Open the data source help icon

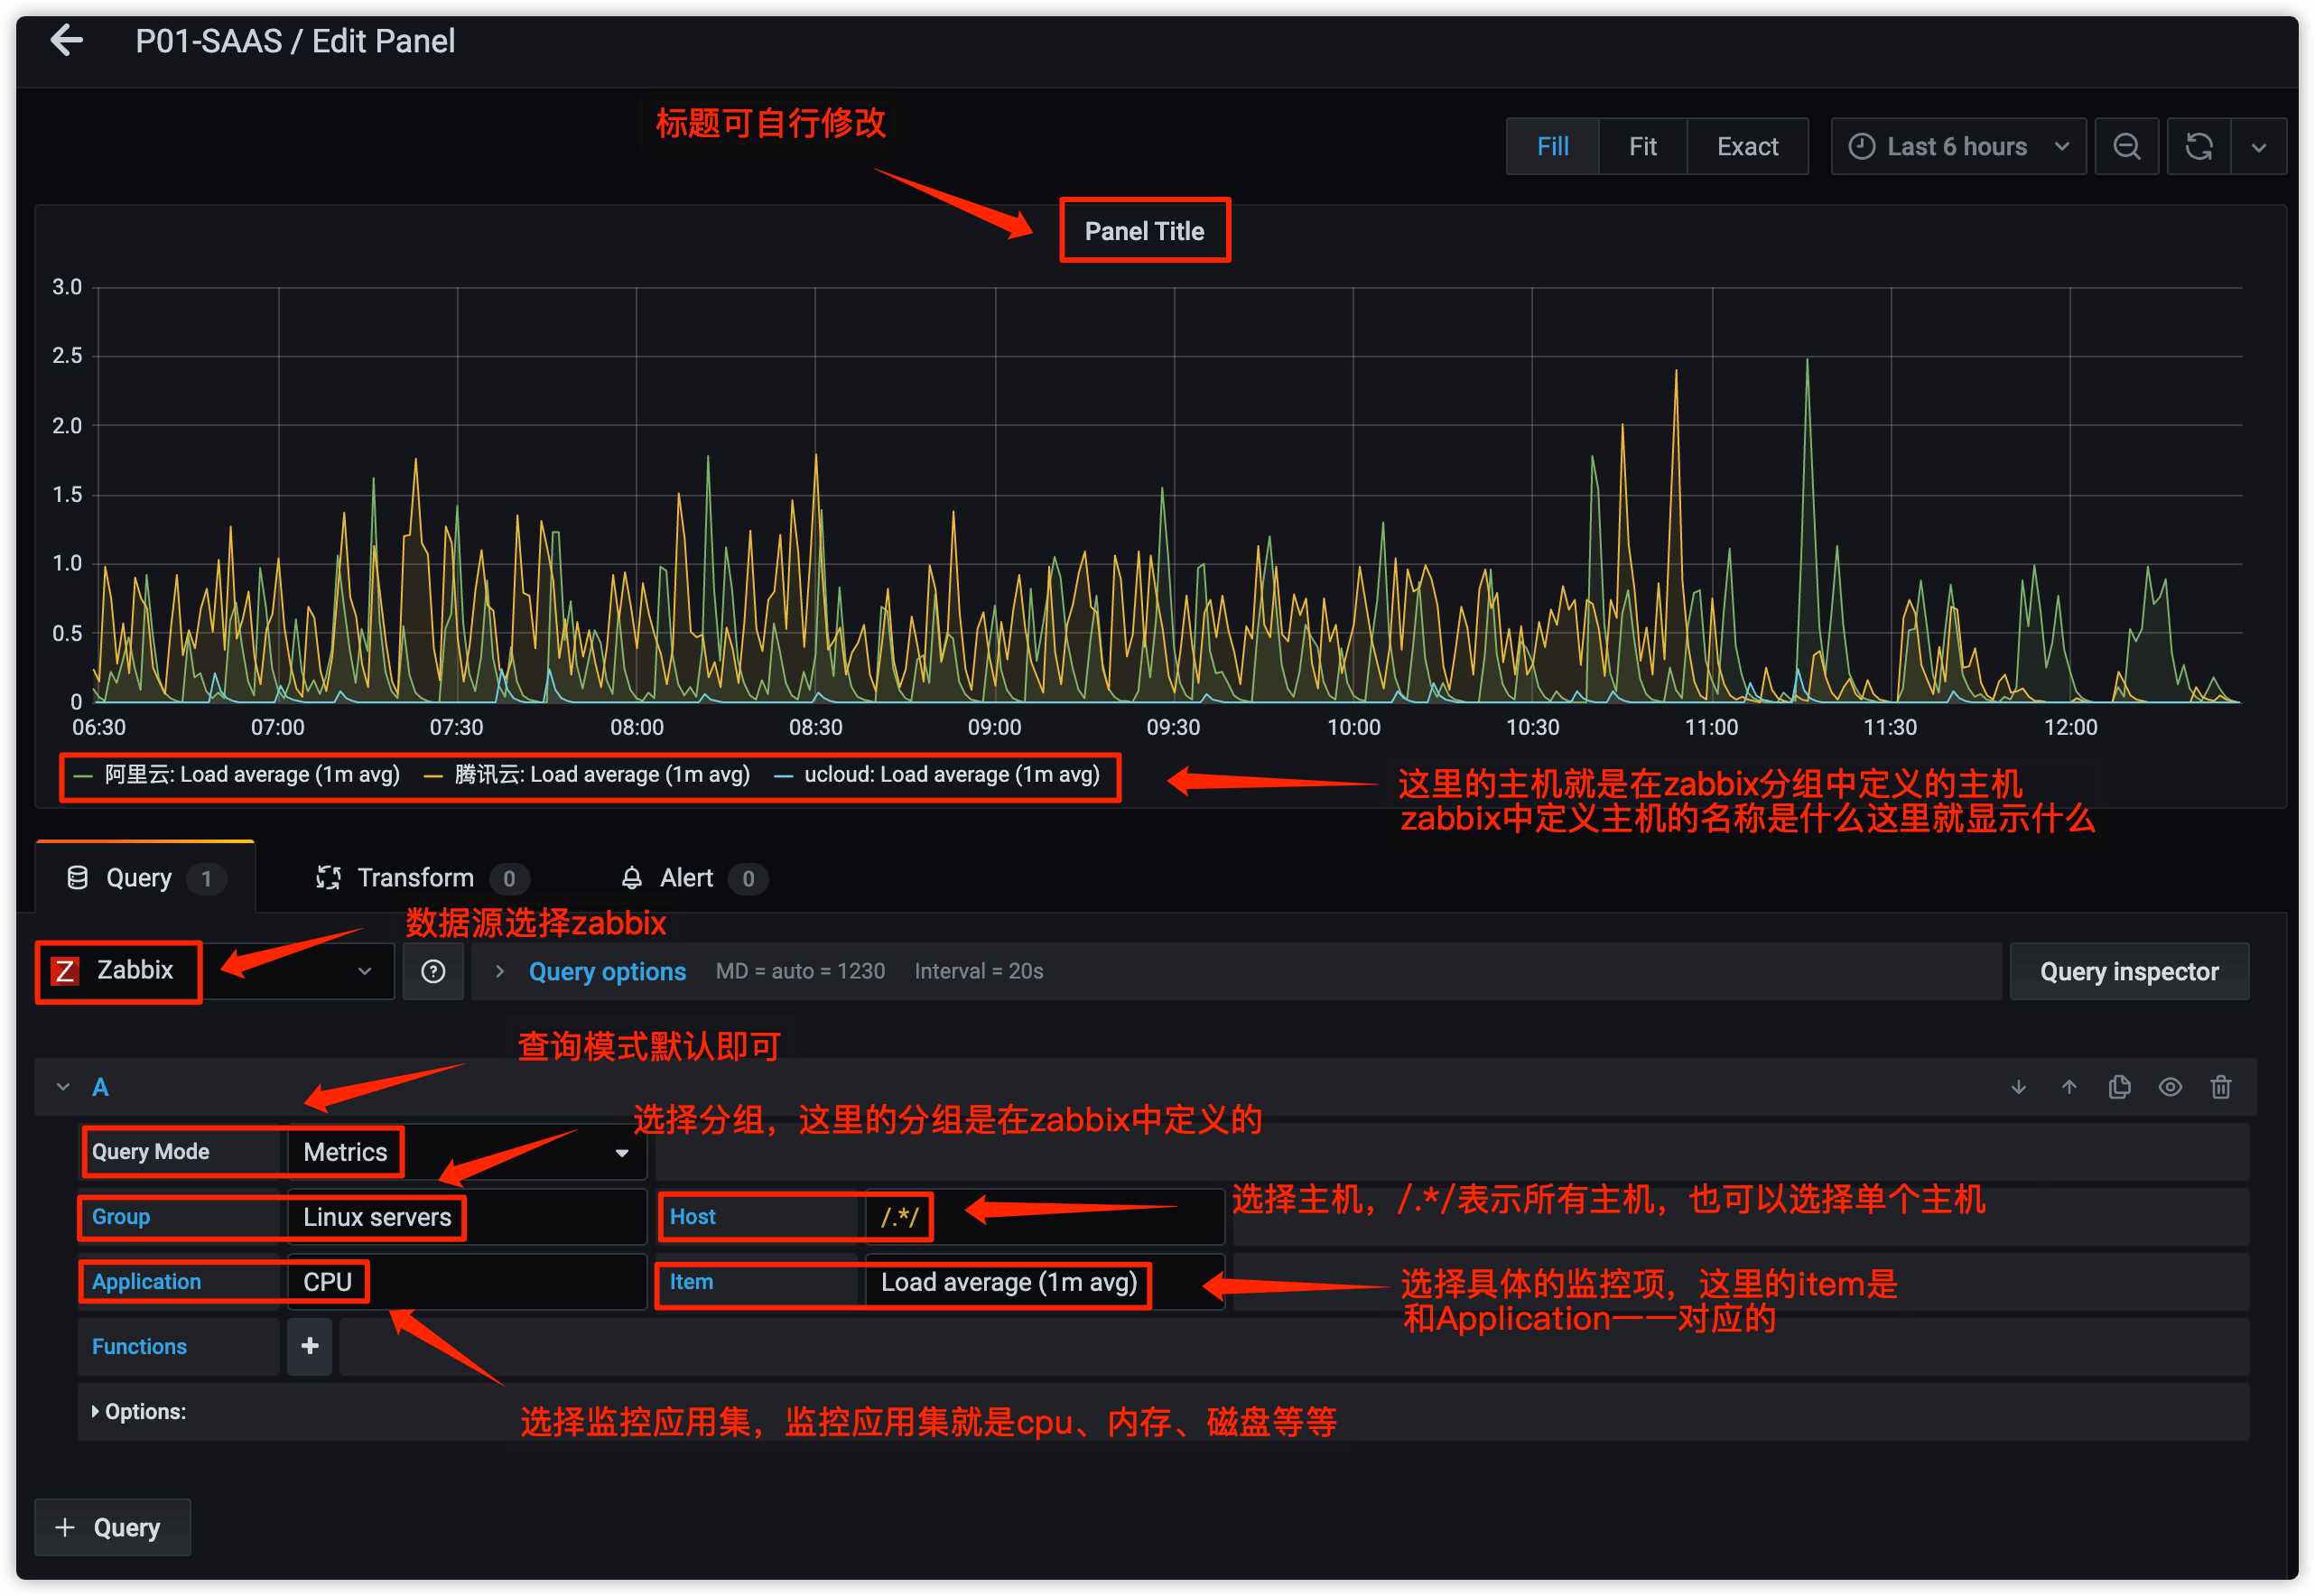click(x=433, y=971)
